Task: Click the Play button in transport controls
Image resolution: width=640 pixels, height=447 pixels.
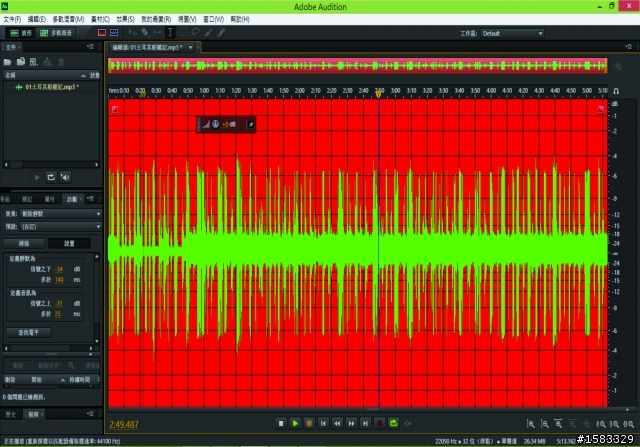Action: coord(296,424)
